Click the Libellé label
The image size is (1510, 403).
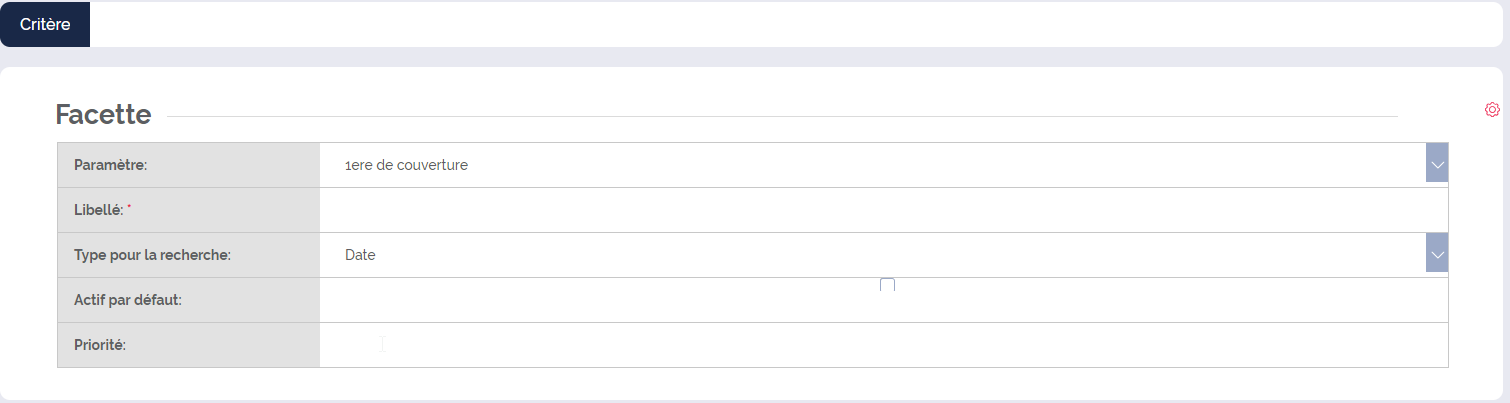98,210
